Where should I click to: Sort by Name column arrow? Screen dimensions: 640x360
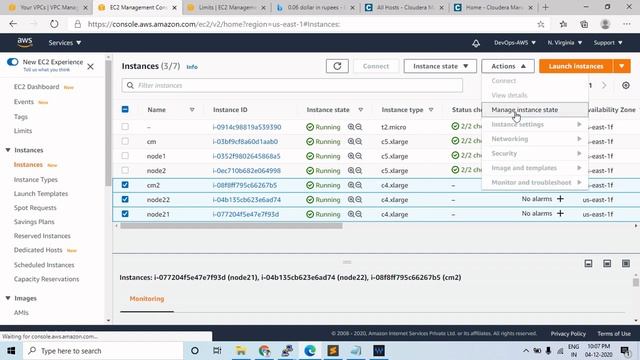192,110
